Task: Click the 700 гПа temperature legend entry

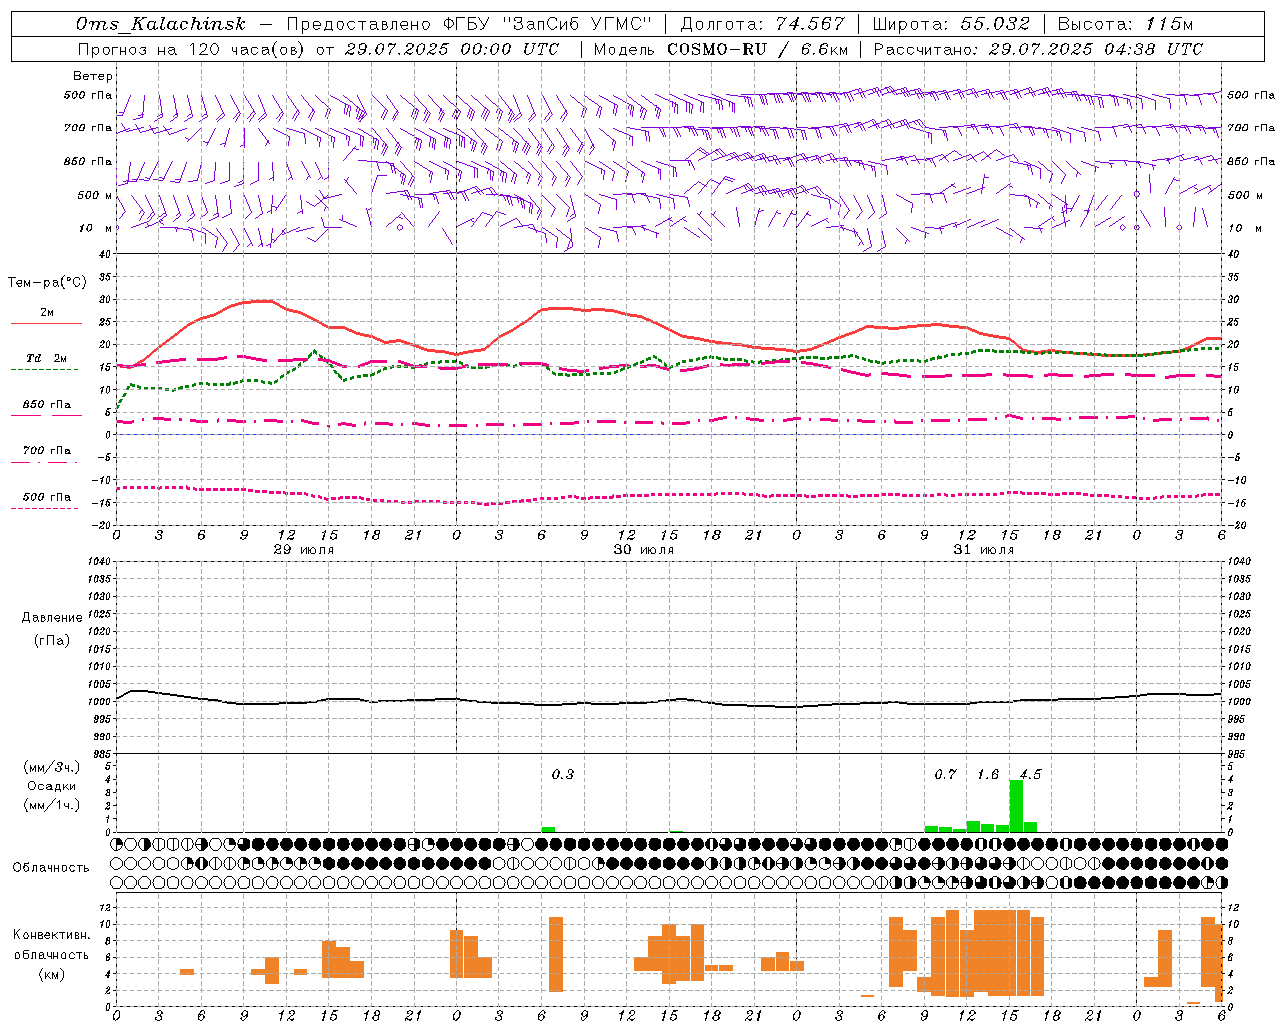Action: [x=47, y=451]
